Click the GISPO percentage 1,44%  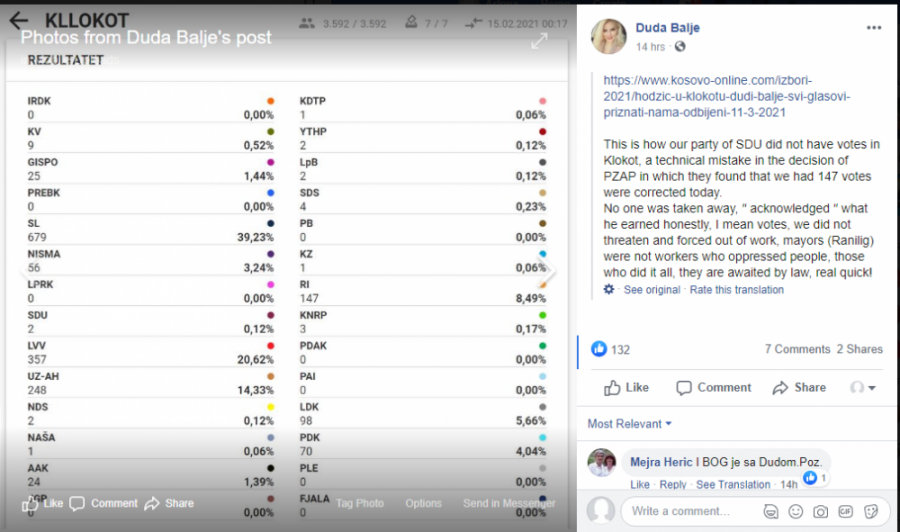click(259, 176)
